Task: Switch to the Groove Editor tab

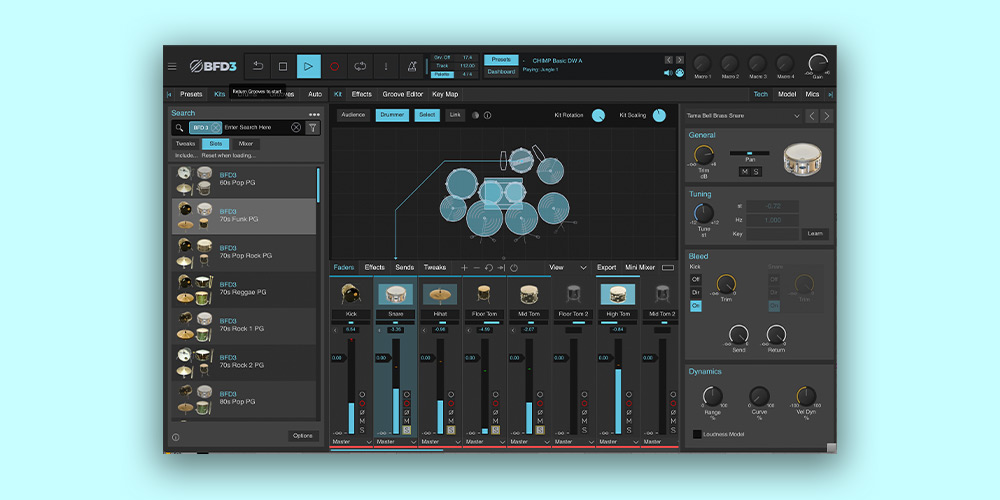Action: (x=401, y=94)
